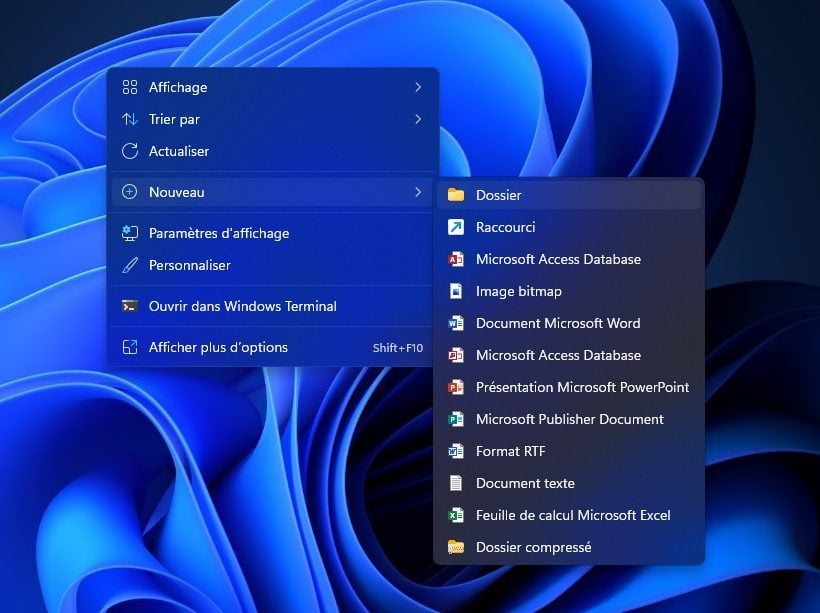820x613 pixels.
Task: Click the Microsoft Publisher Document icon
Action: (x=456, y=419)
